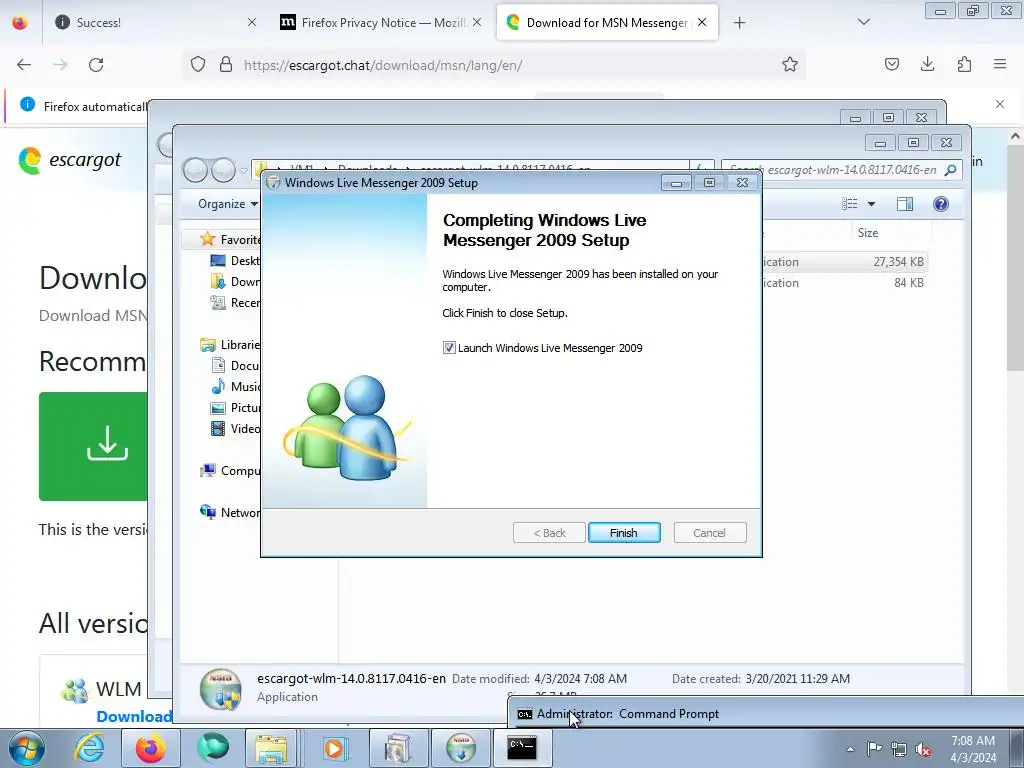This screenshot has height=768, width=1024.
Task: Toggle the Explorer preview pane
Action: [904, 204]
